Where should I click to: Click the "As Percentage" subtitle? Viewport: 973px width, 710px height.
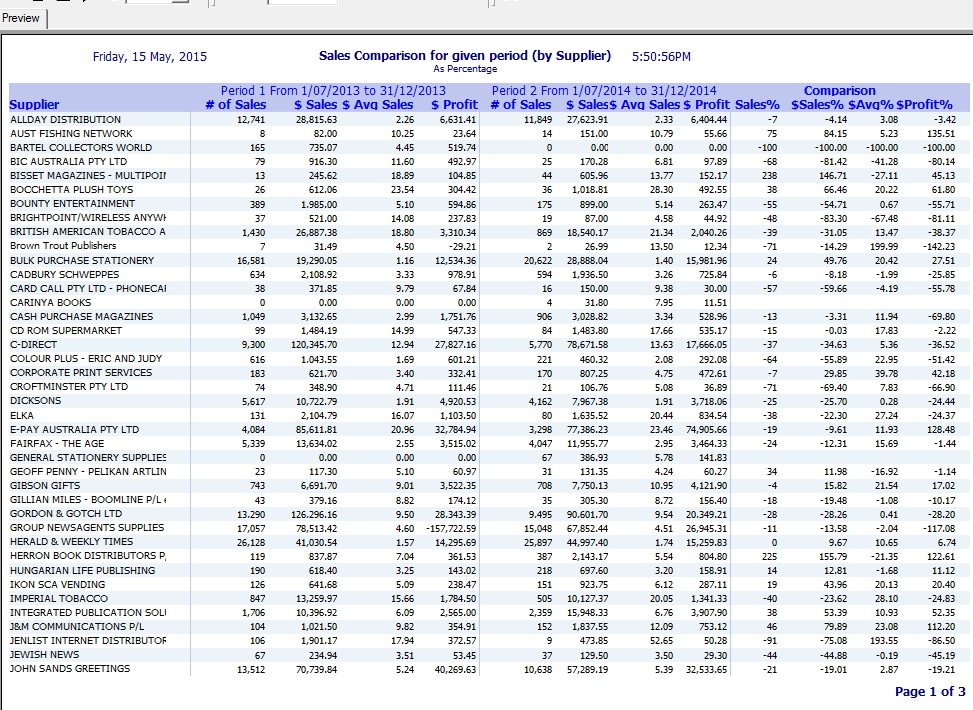pos(465,69)
